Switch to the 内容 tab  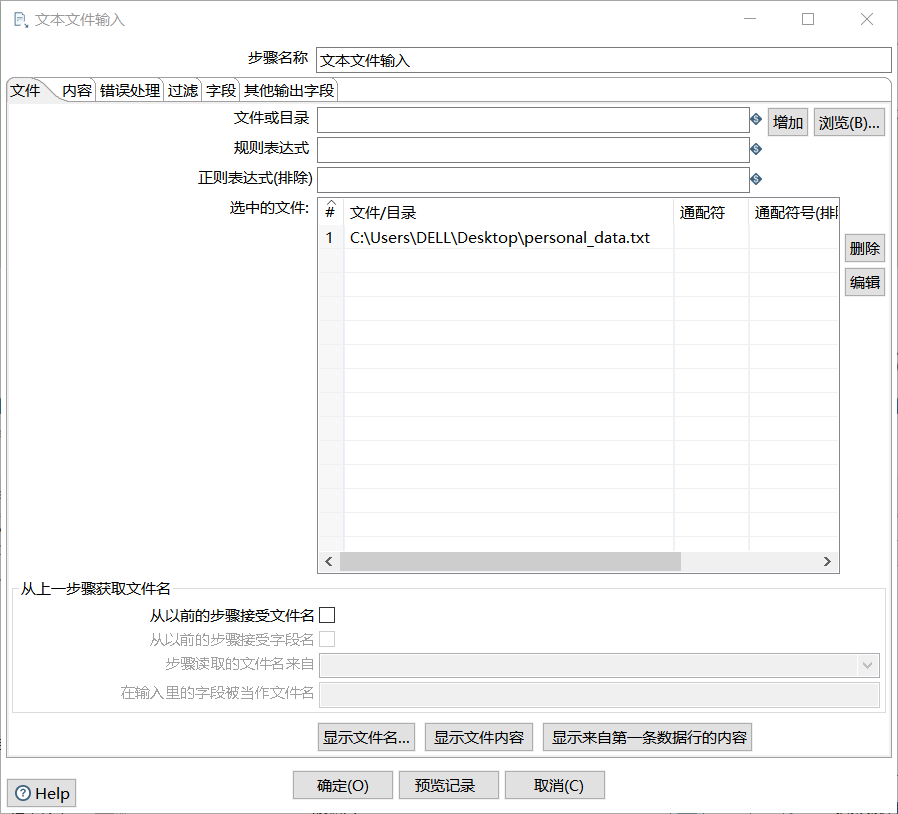[77, 90]
